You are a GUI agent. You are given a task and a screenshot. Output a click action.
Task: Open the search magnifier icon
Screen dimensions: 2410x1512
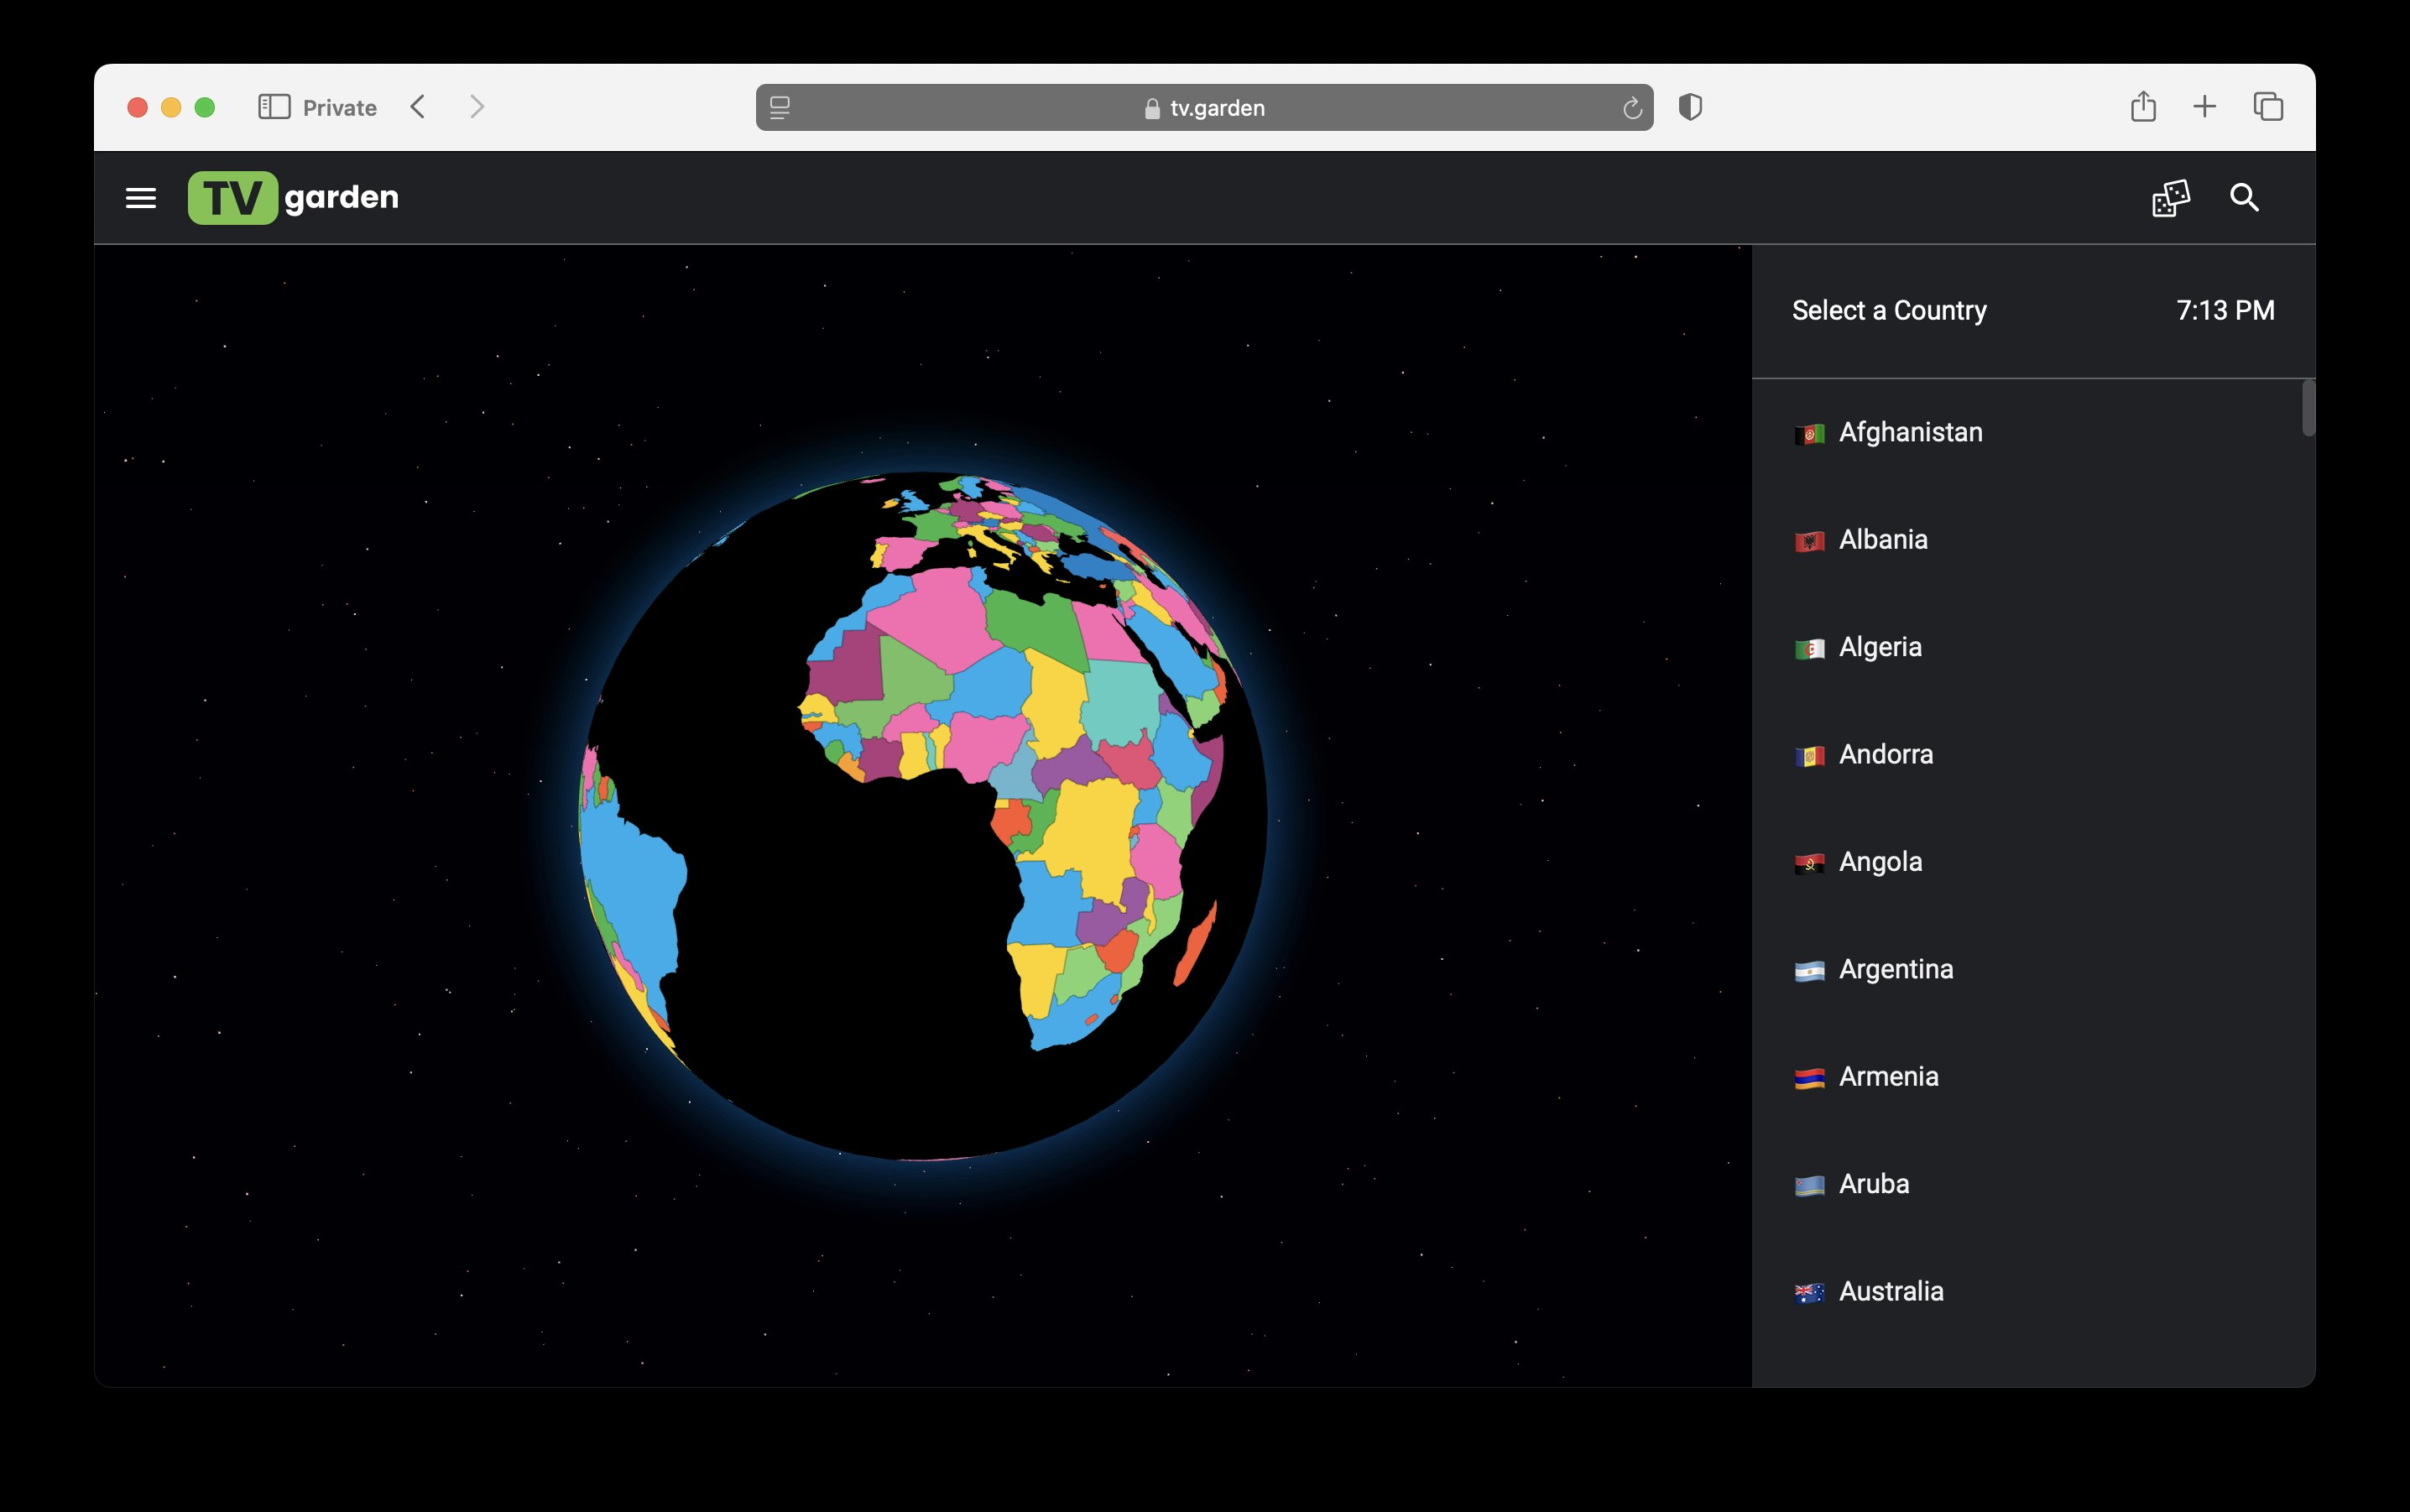point(2244,198)
